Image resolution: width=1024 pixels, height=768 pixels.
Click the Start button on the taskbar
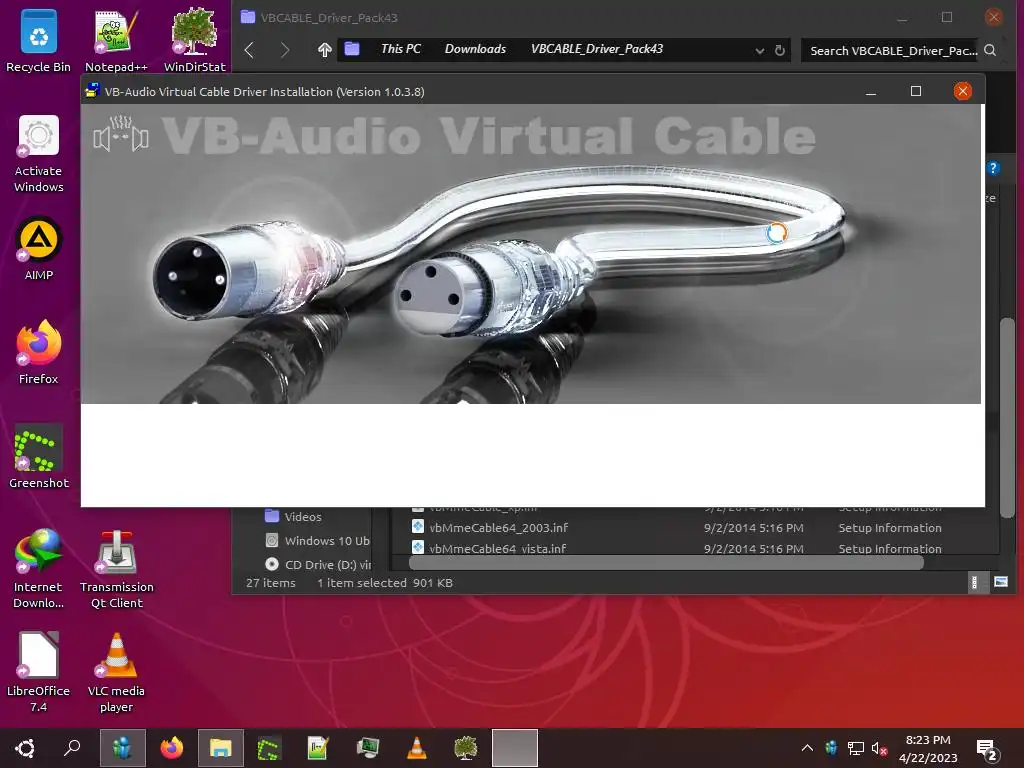25,748
